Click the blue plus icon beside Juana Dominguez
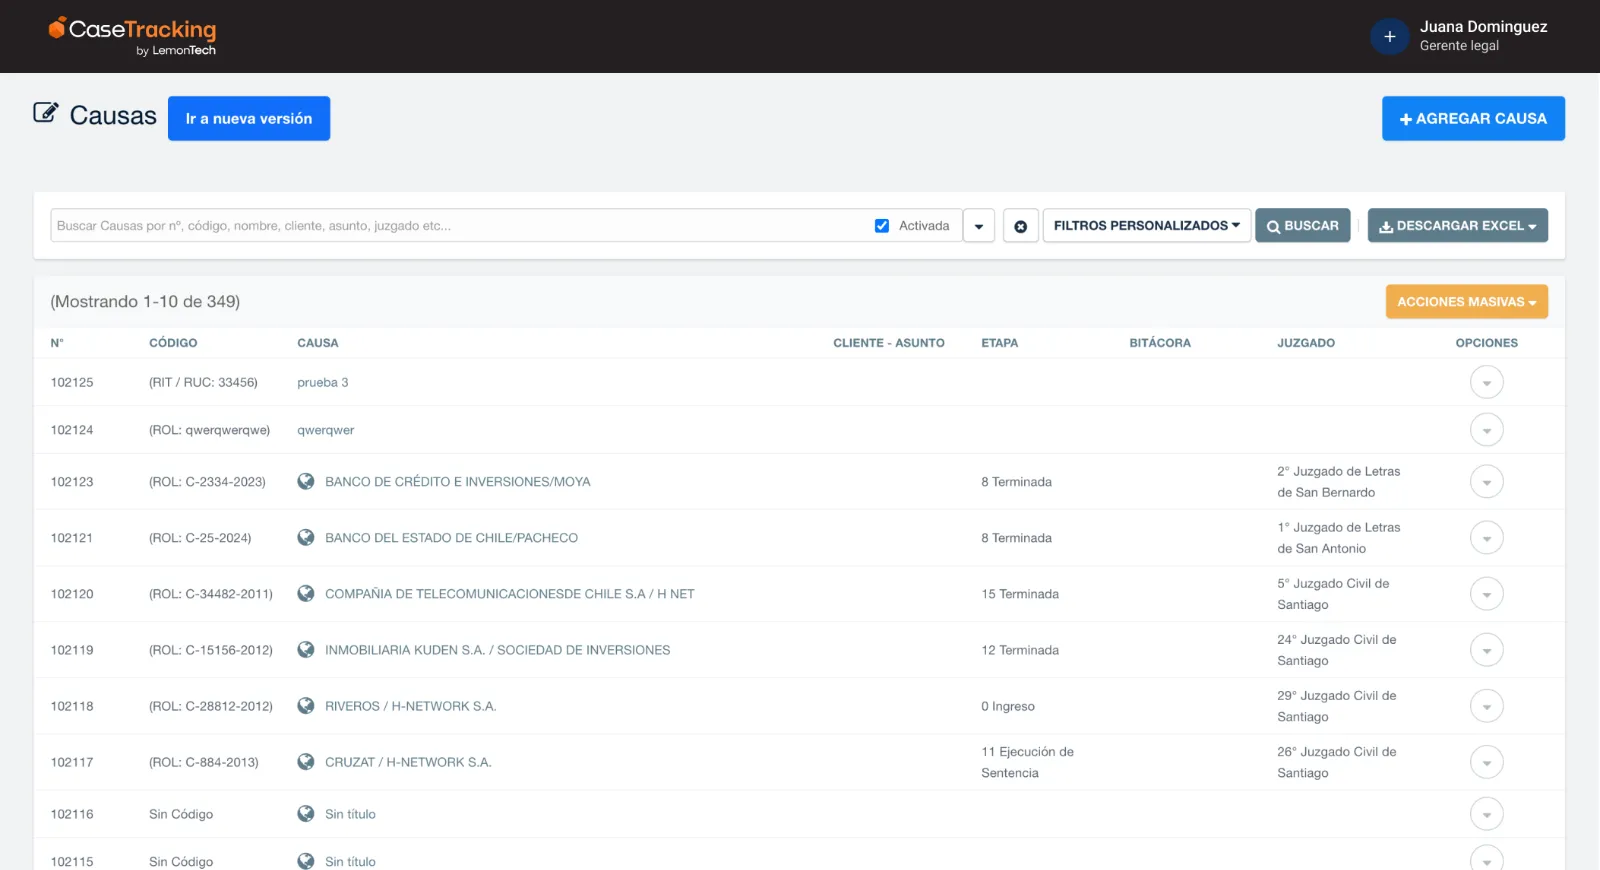 [1389, 36]
